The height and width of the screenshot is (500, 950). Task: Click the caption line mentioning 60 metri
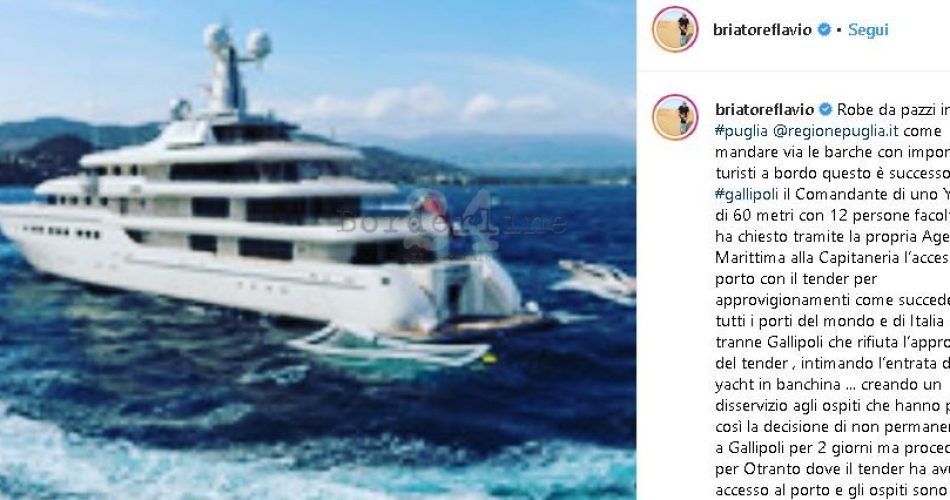(x=832, y=216)
